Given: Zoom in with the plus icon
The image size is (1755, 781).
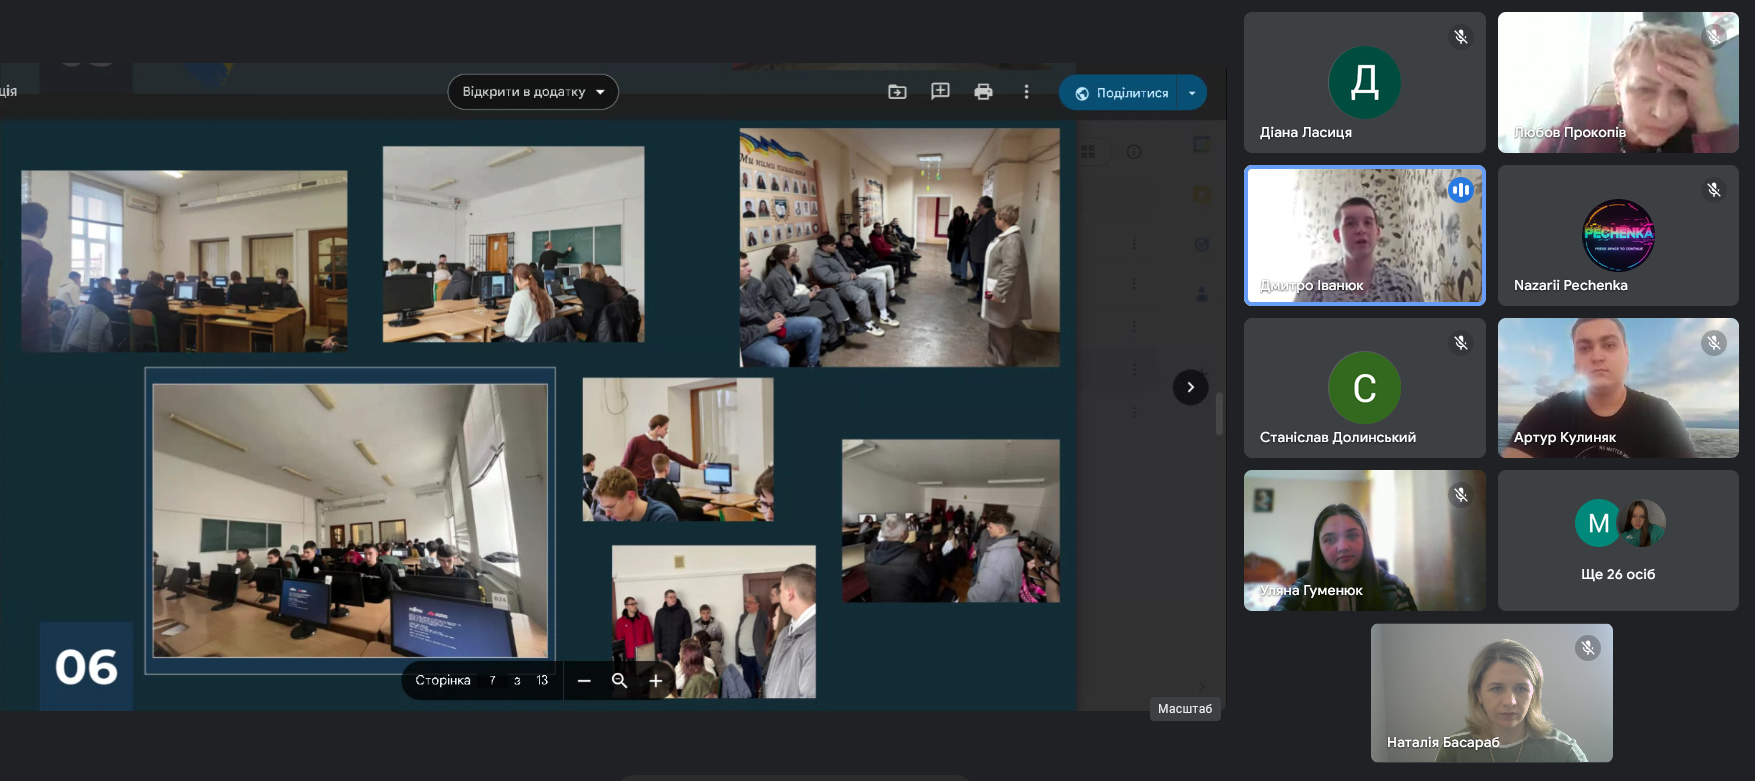Looking at the screenshot, I should pos(656,681).
